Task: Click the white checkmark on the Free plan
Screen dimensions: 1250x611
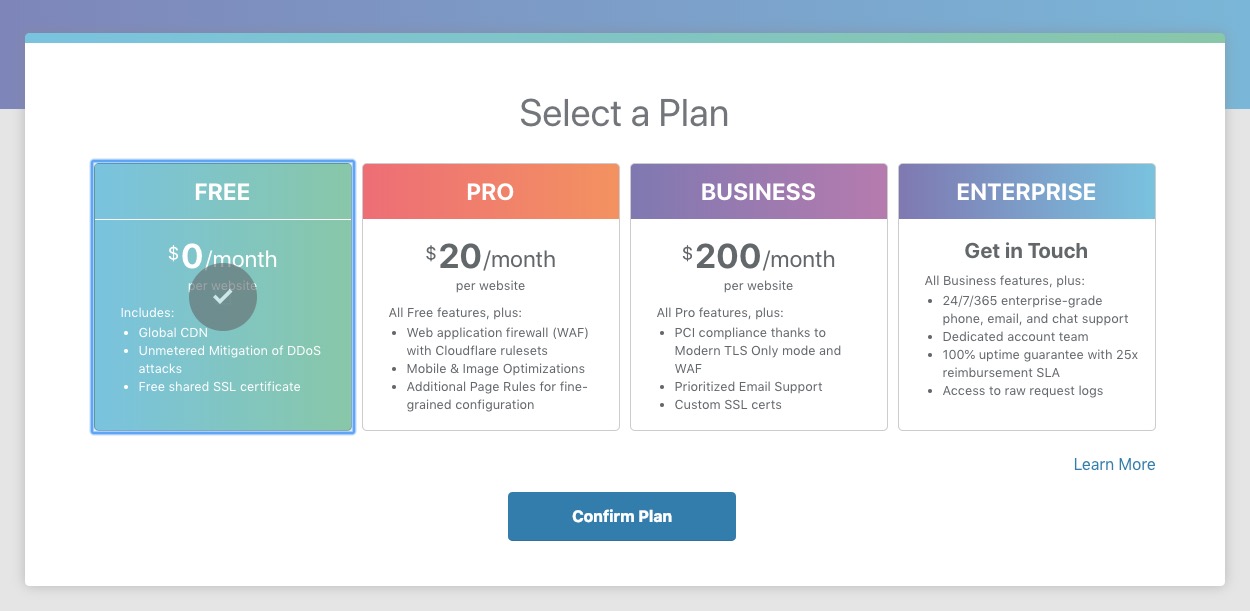Action: (223, 297)
